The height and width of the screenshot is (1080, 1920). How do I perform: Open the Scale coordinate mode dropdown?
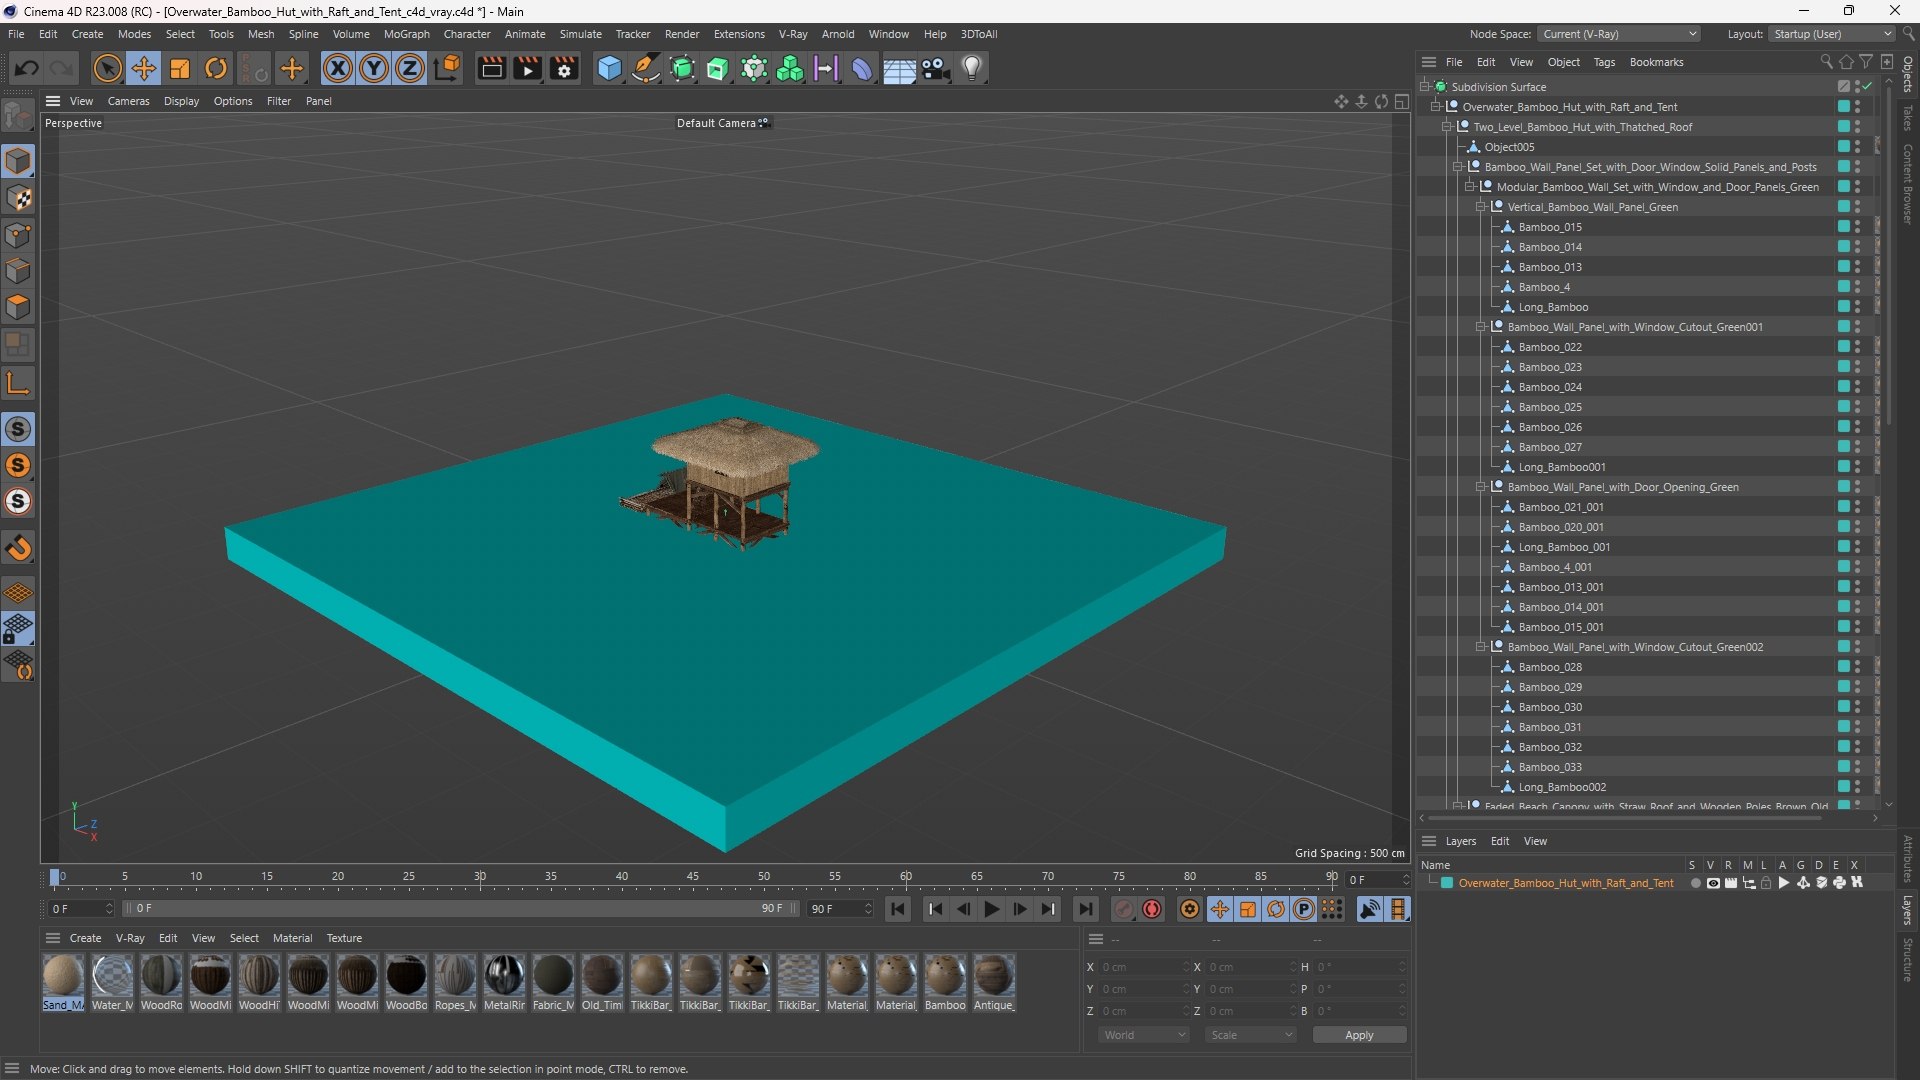tap(1250, 1035)
